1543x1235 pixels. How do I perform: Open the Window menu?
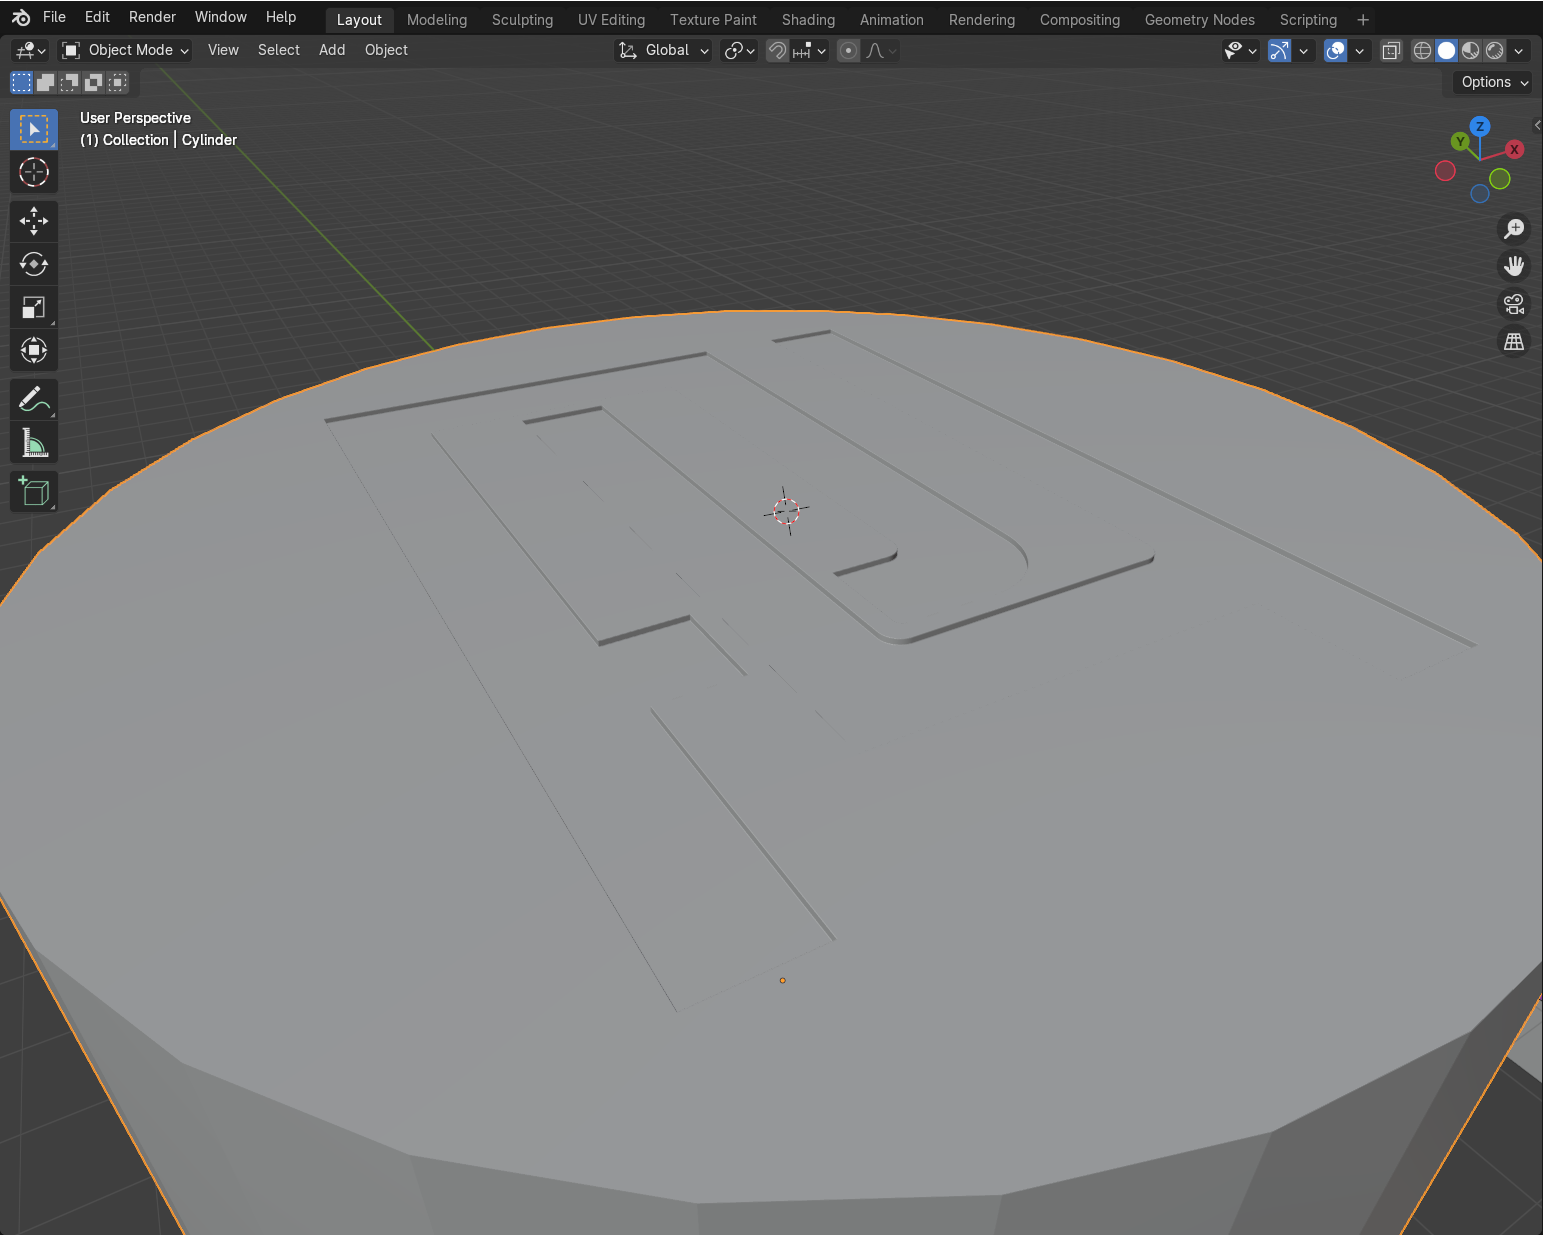coord(220,17)
